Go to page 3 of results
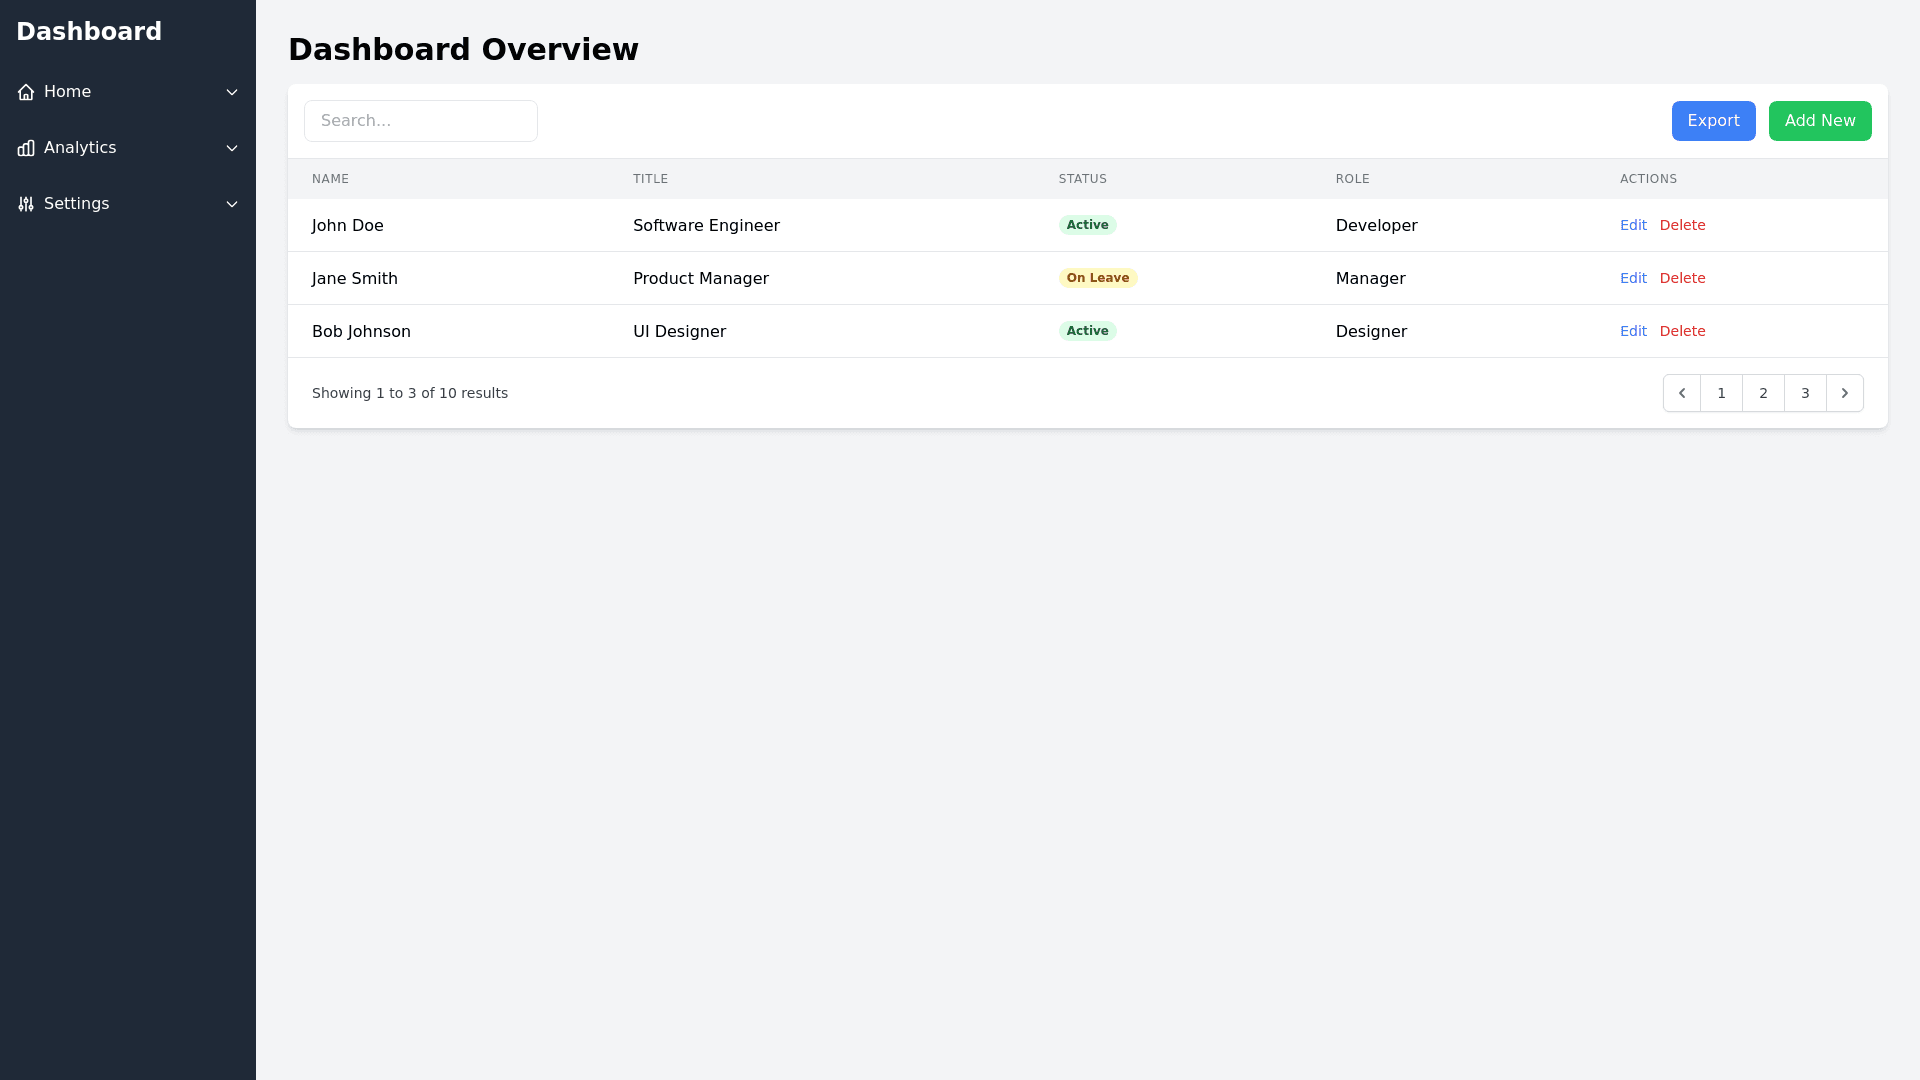Image resolution: width=1920 pixels, height=1080 pixels. (1805, 392)
